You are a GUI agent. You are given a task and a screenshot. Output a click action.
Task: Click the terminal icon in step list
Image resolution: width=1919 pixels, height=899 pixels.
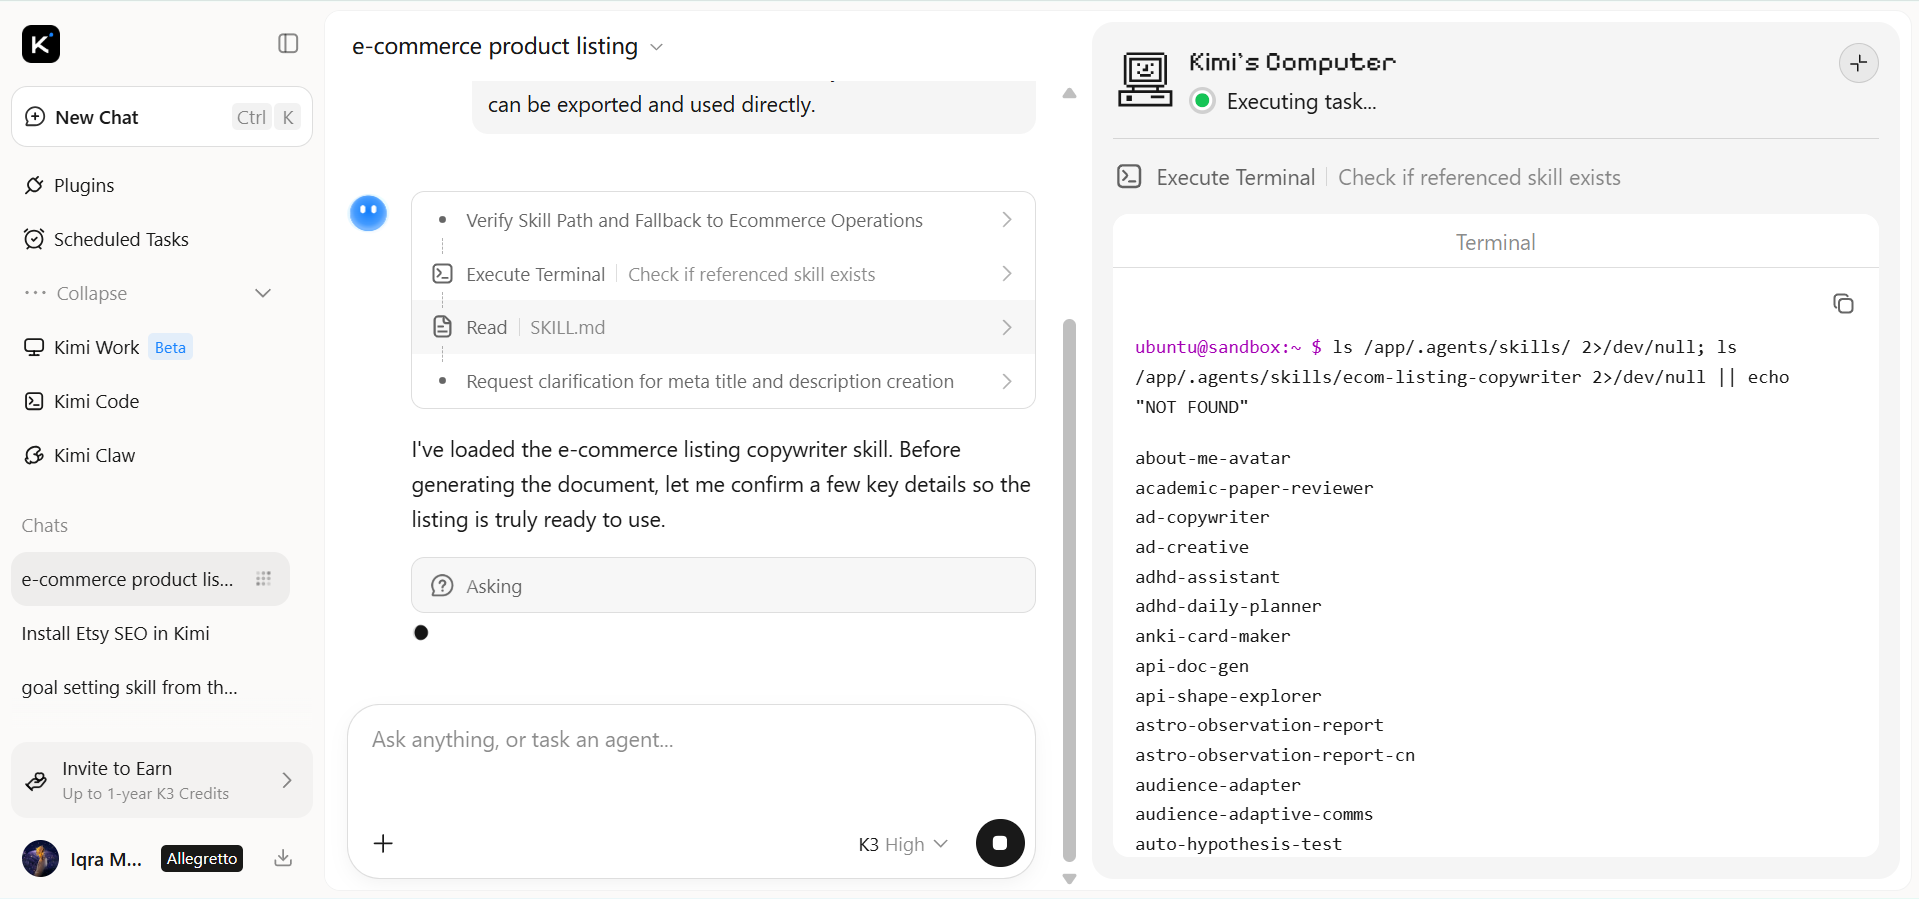pyautogui.click(x=442, y=273)
